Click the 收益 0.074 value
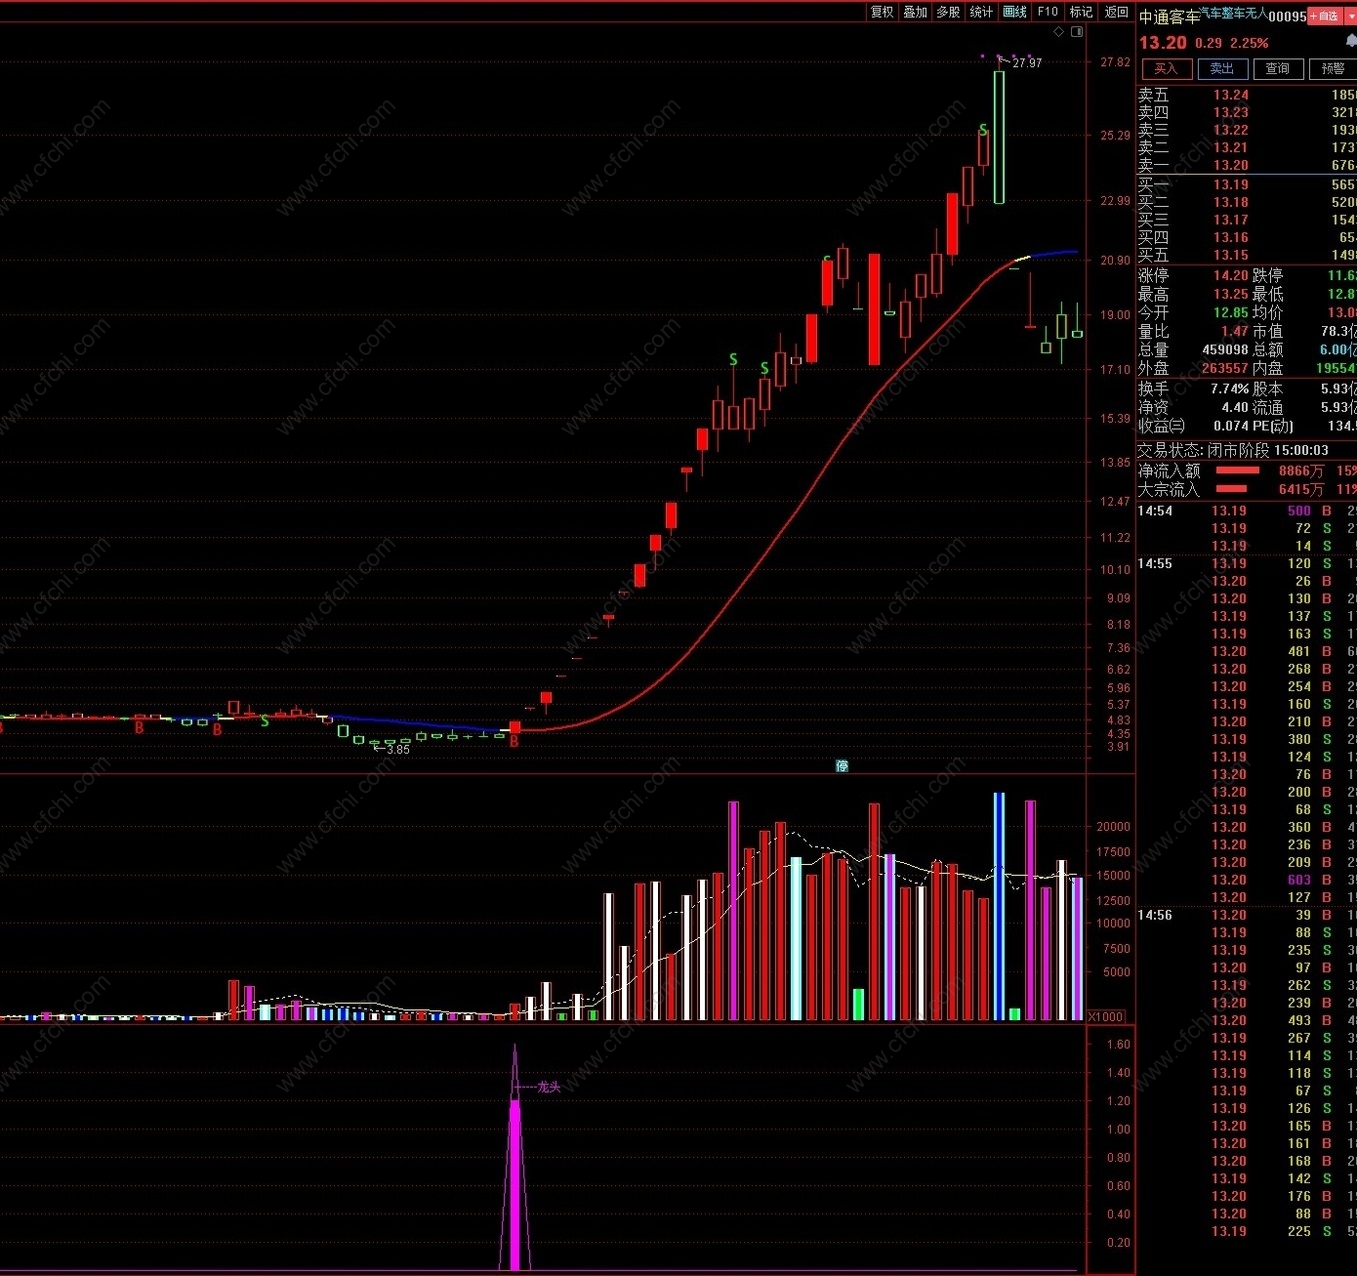Screen dimensions: 1357x1276 pos(1230,426)
